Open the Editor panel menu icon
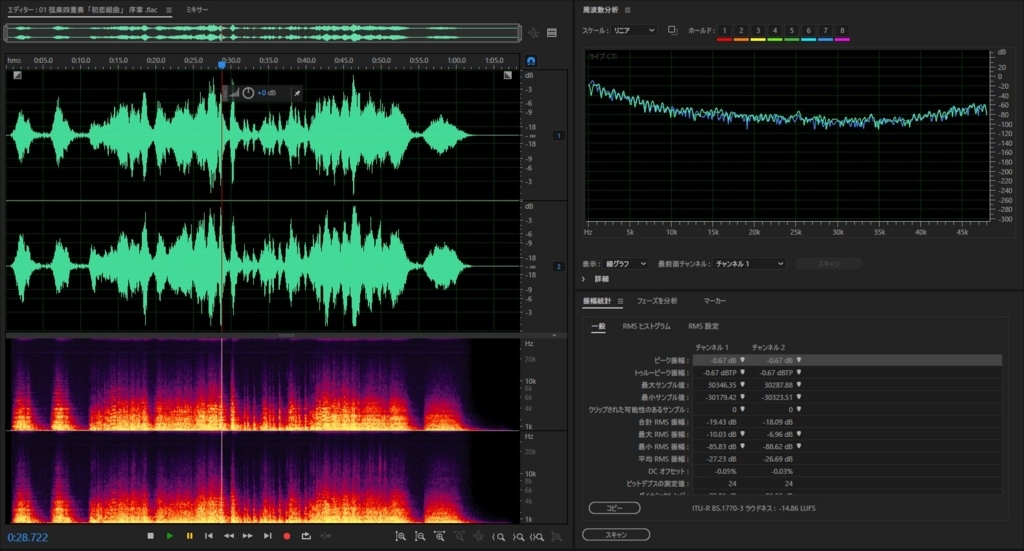The height and width of the screenshot is (551, 1024). 169,10
